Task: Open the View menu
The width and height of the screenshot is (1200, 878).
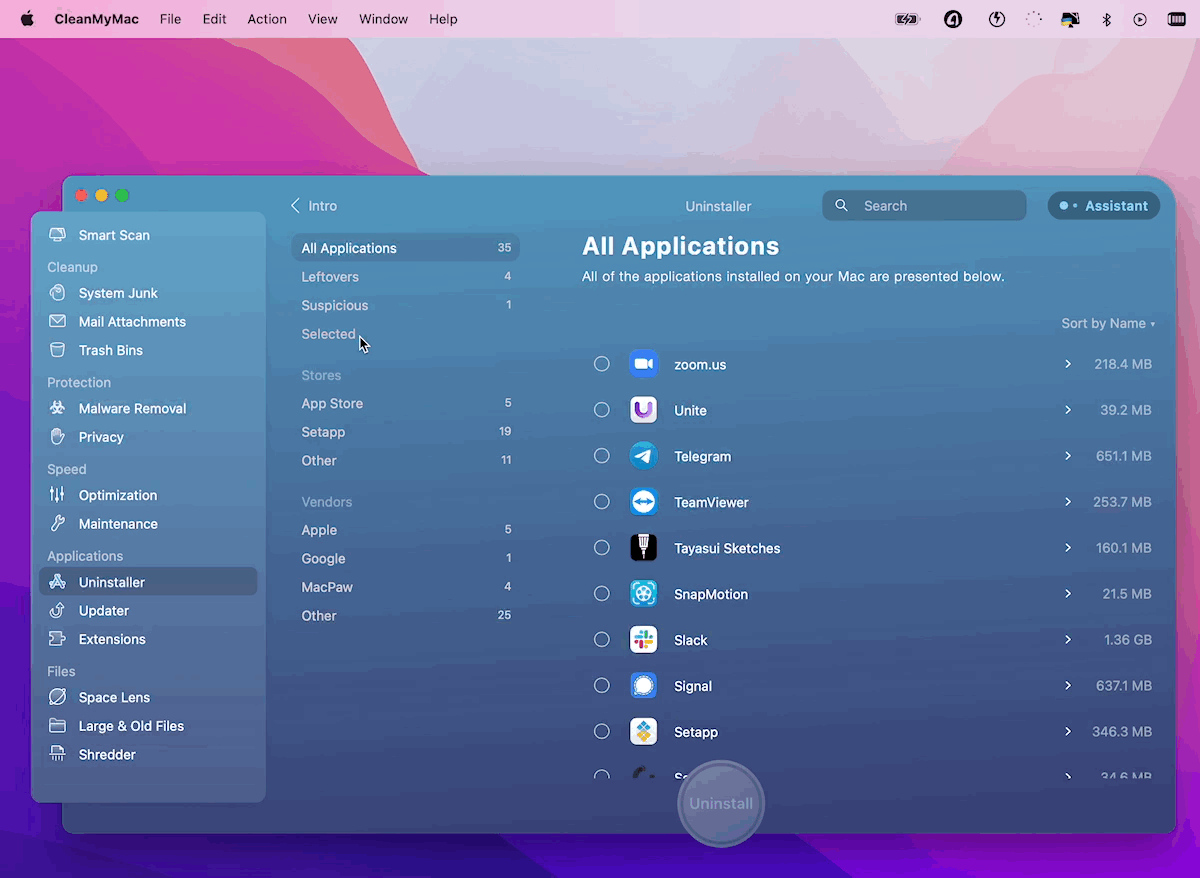Action: [323, 19]
